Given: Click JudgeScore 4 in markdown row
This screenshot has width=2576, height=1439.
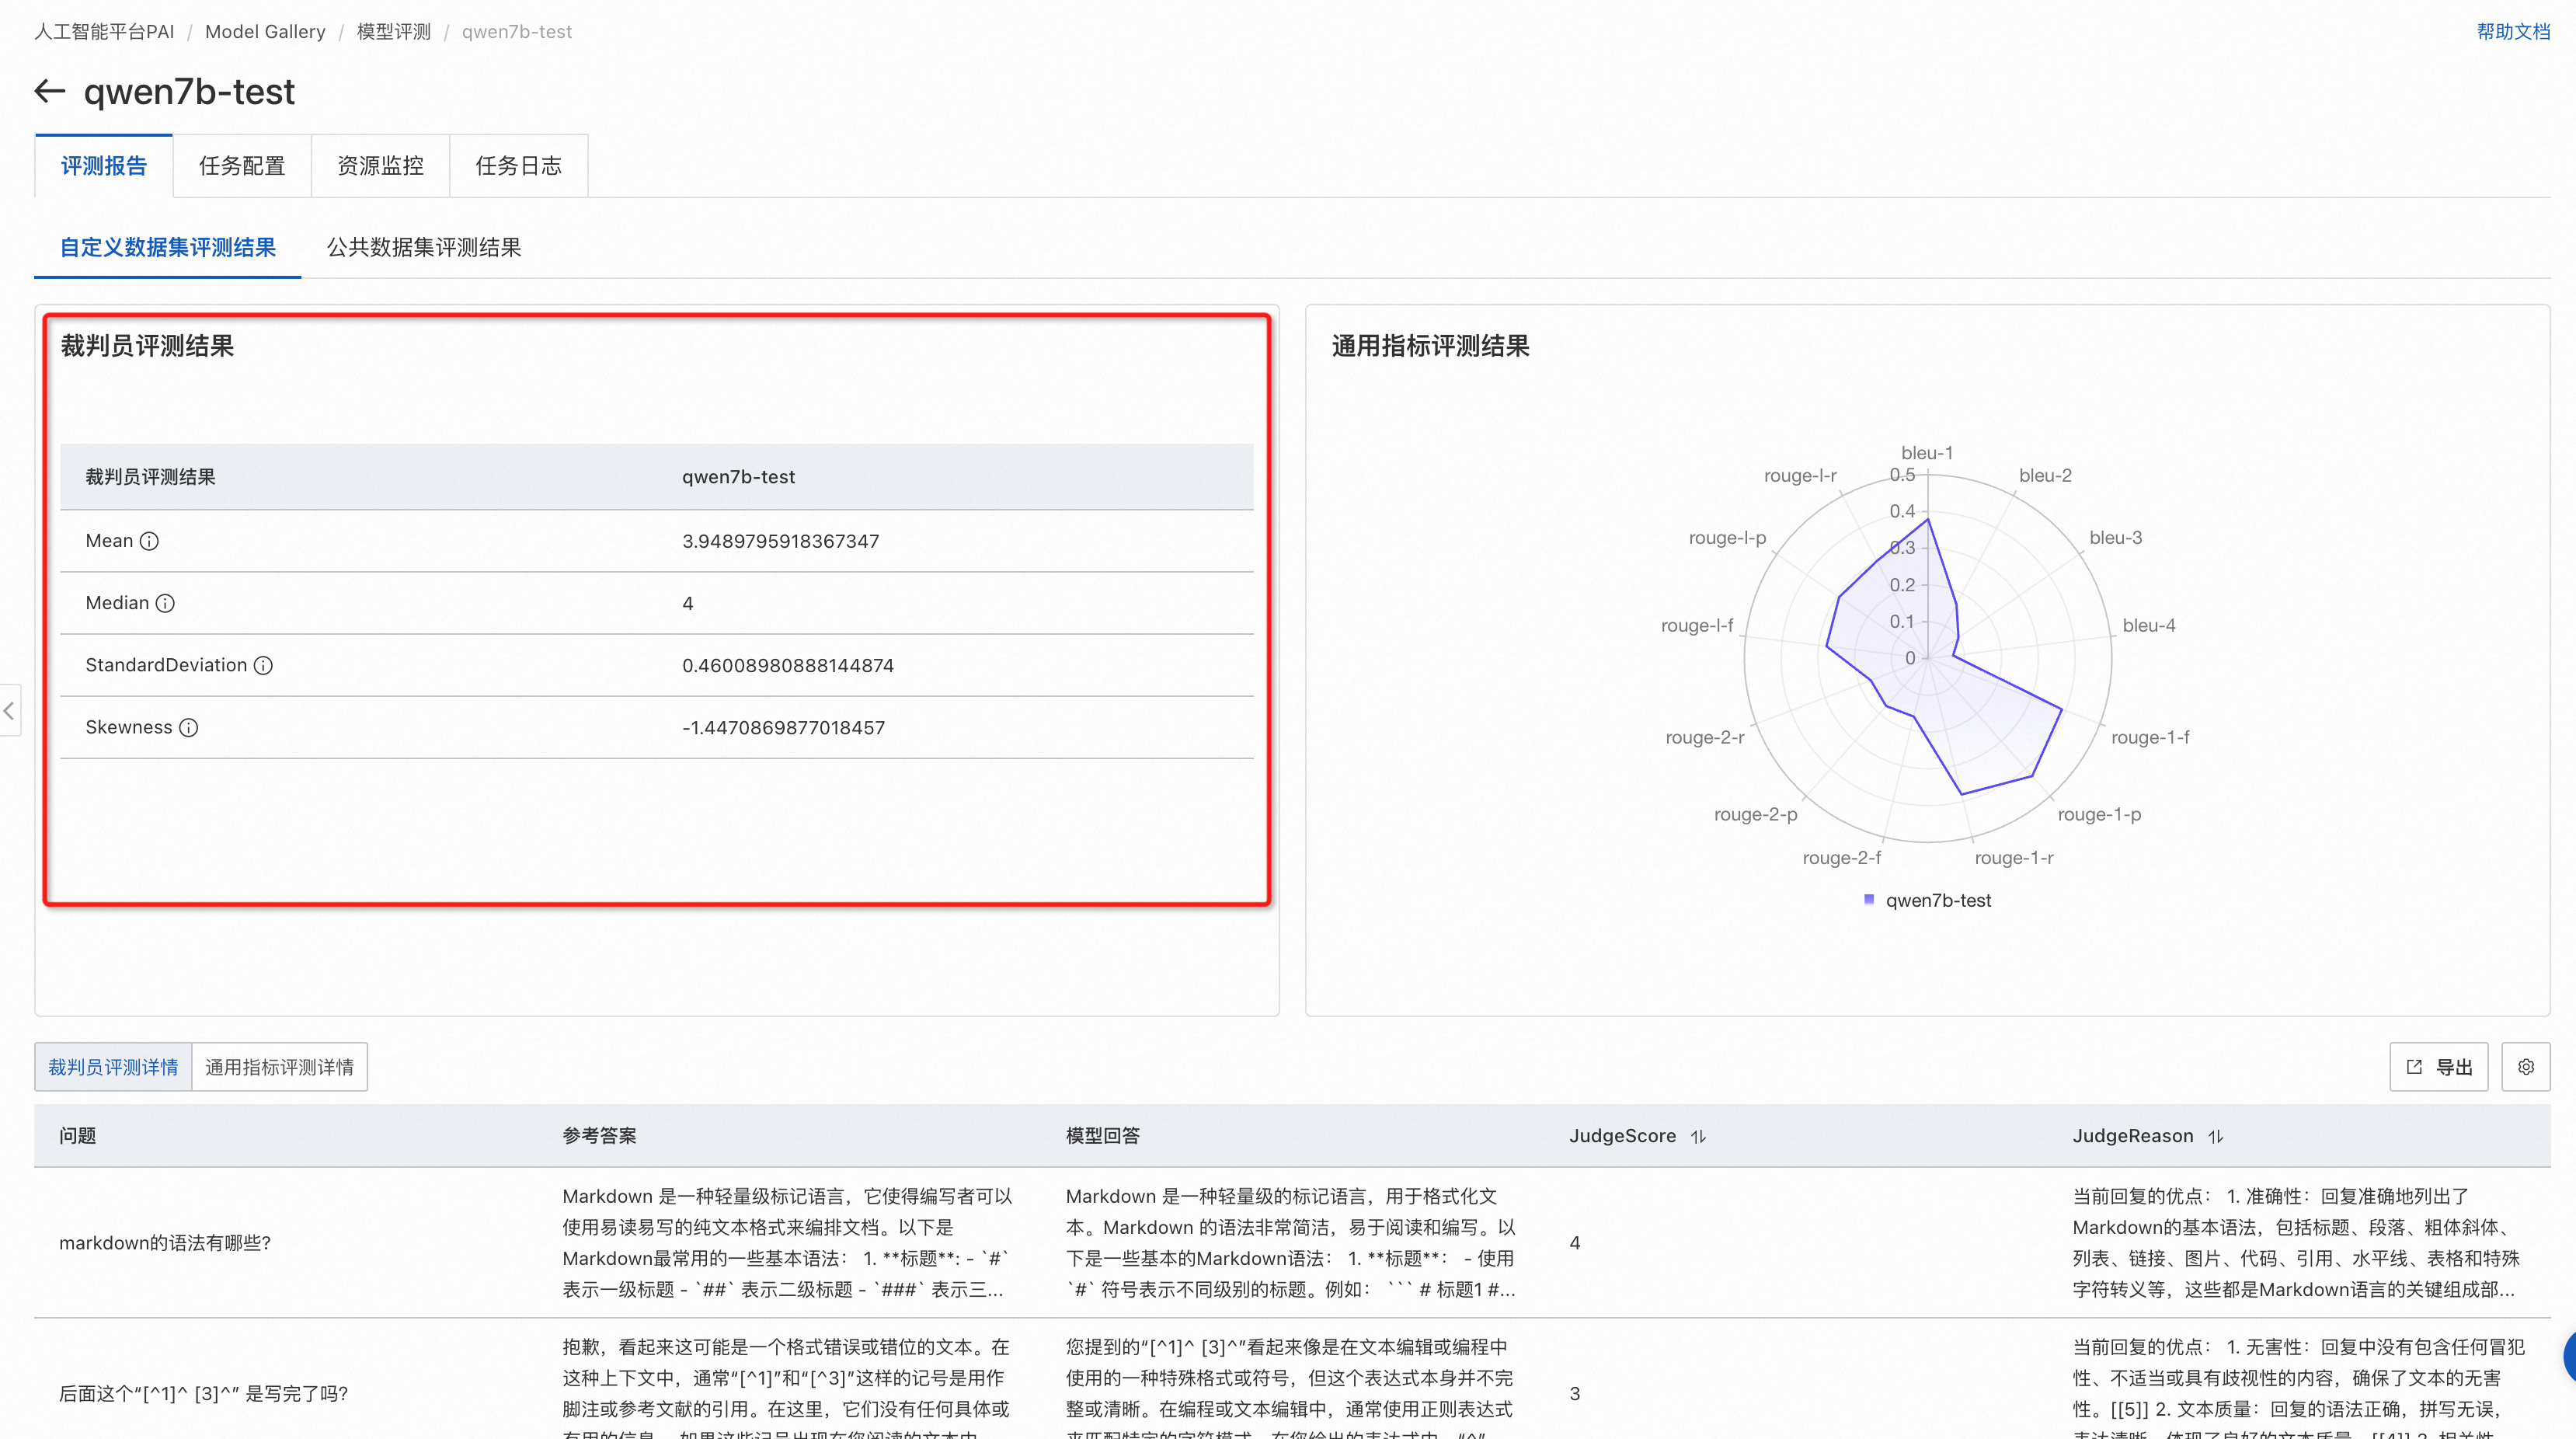Looking at the screenshot, I should tap(1575, 1242).
